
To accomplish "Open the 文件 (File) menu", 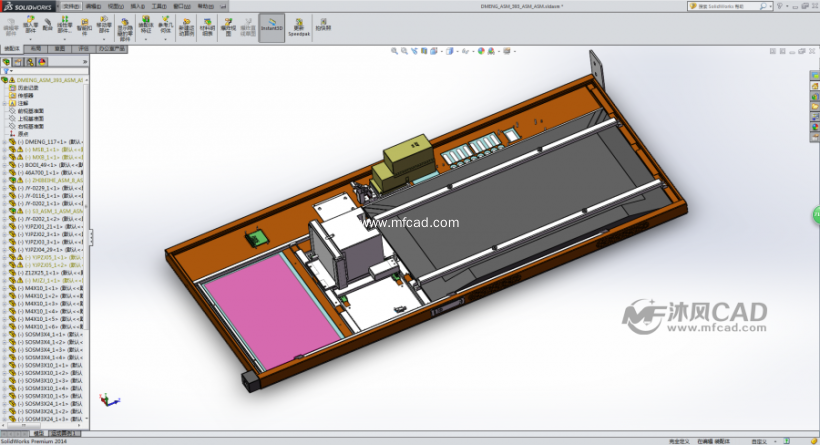I will [70, 6].
